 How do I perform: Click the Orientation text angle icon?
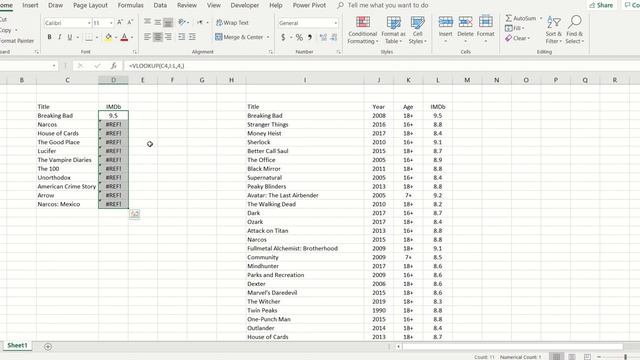(182, 22)
